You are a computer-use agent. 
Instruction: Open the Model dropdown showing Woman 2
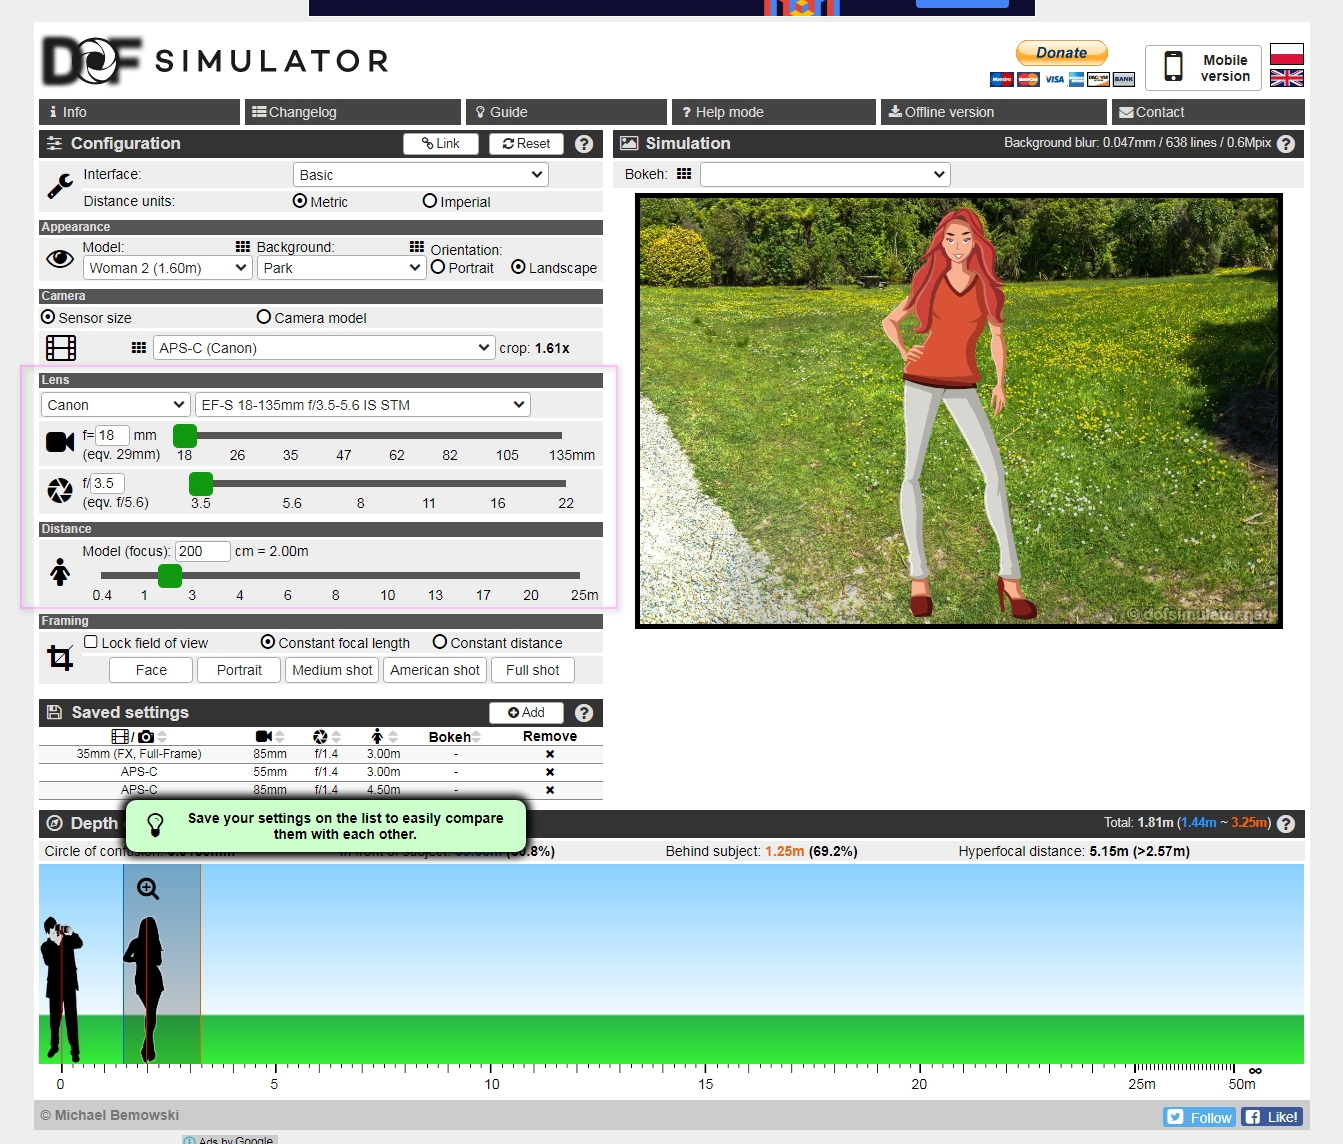tap(167, 268)
